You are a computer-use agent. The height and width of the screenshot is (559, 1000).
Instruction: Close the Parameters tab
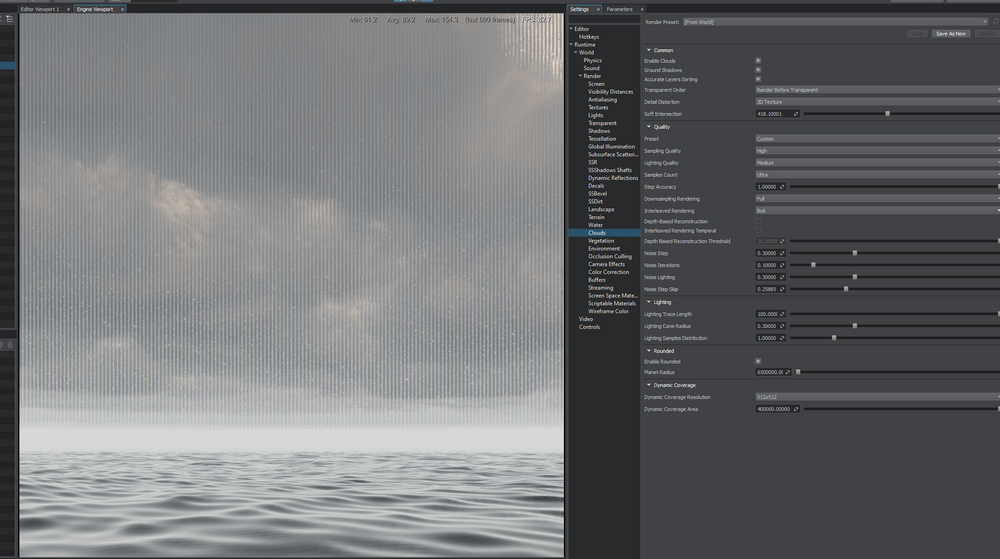click(642, 10)
